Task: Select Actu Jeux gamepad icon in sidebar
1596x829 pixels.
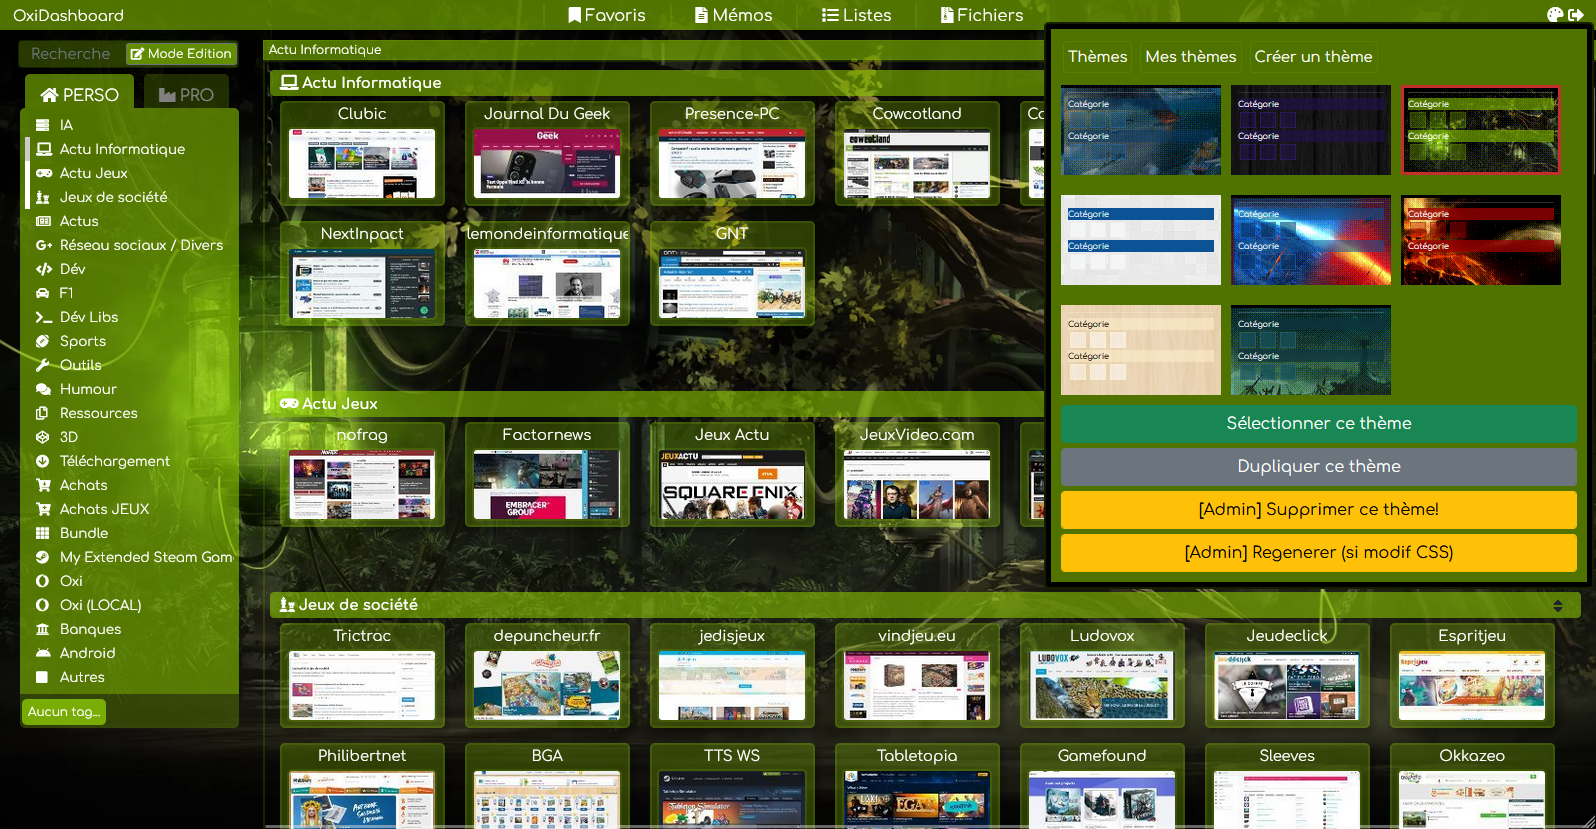Action: [43, 173]
